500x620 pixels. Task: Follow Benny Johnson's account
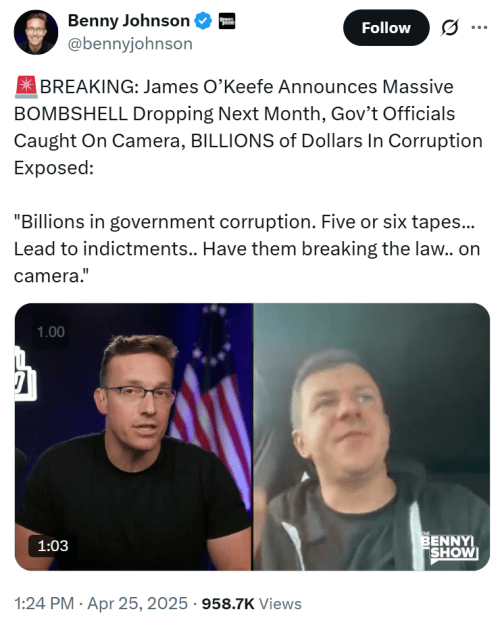(386, 28)
